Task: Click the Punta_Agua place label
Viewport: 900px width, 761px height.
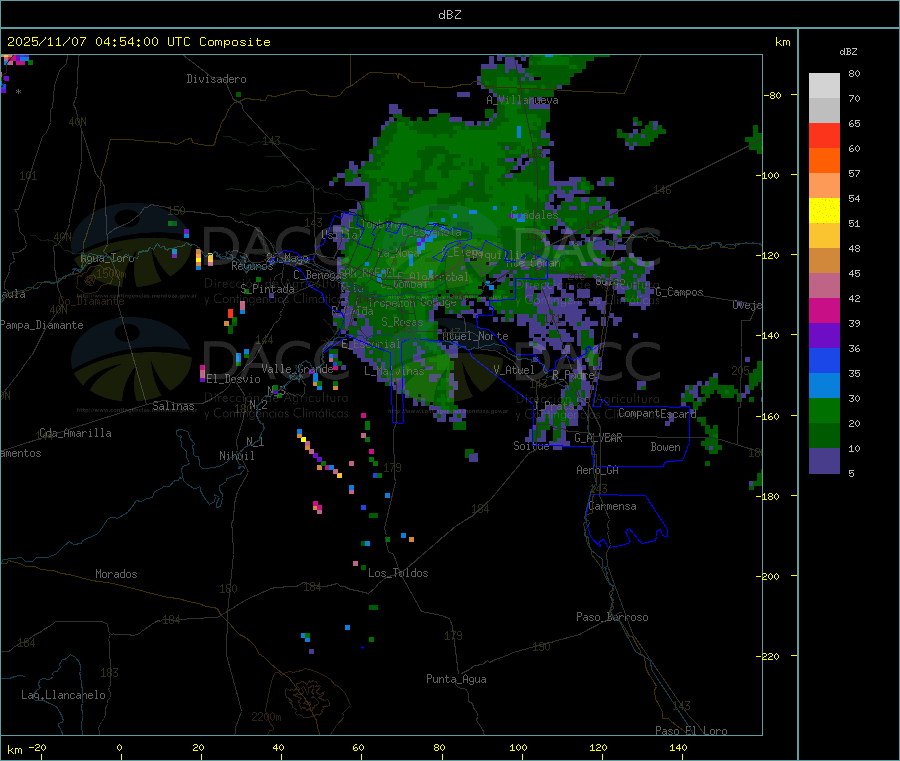Action: (456, 680)
